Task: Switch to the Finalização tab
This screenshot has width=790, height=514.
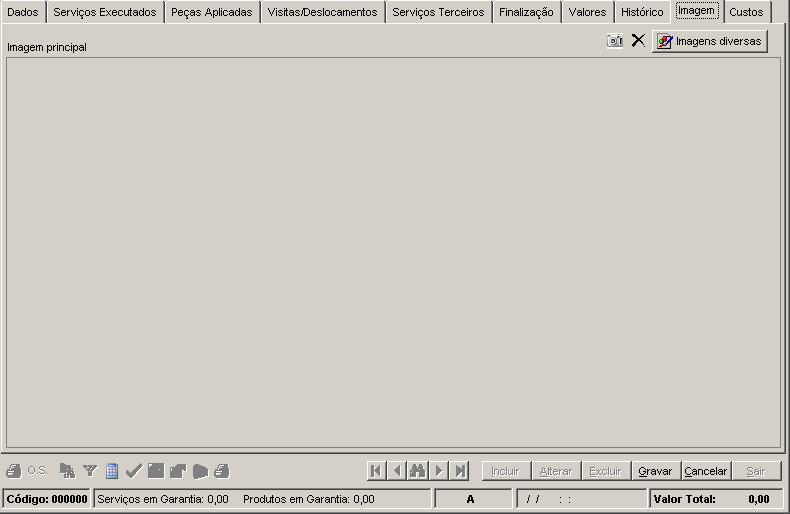Action: (526, 12)
